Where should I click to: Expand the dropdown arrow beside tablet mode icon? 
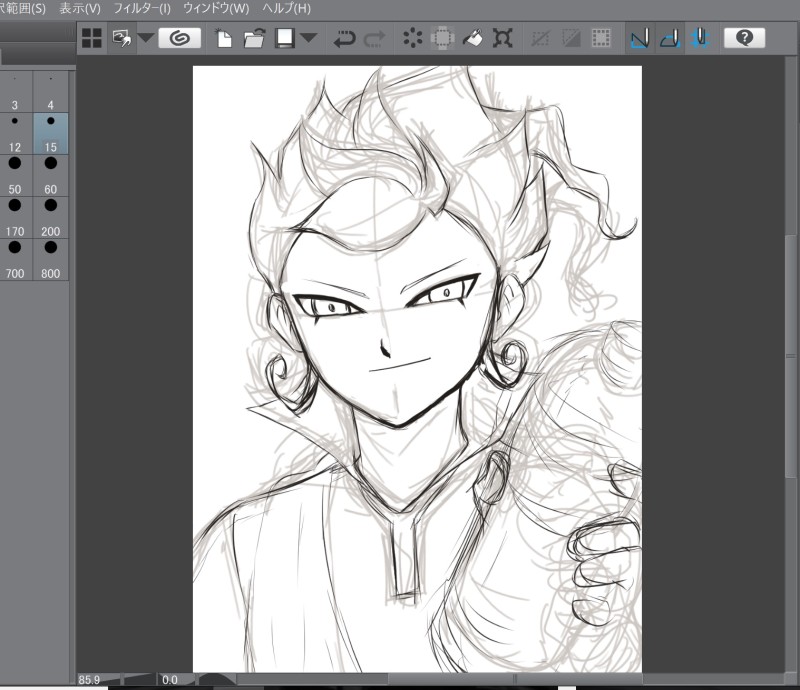pyautogui.click(x=145, y=38)
